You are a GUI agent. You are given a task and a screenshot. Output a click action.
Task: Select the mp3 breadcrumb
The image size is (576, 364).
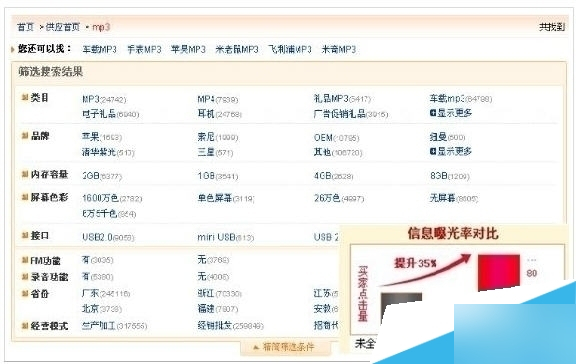click(x=101, y=27)
